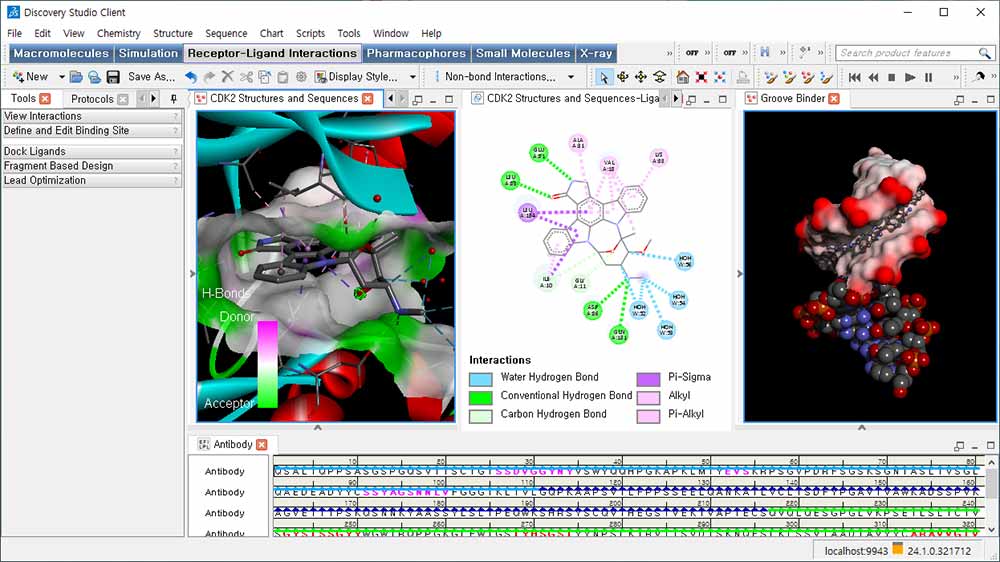Click the magnifier search icon
This screenshot has width=1000, height=562.
[x=985, y=53]
